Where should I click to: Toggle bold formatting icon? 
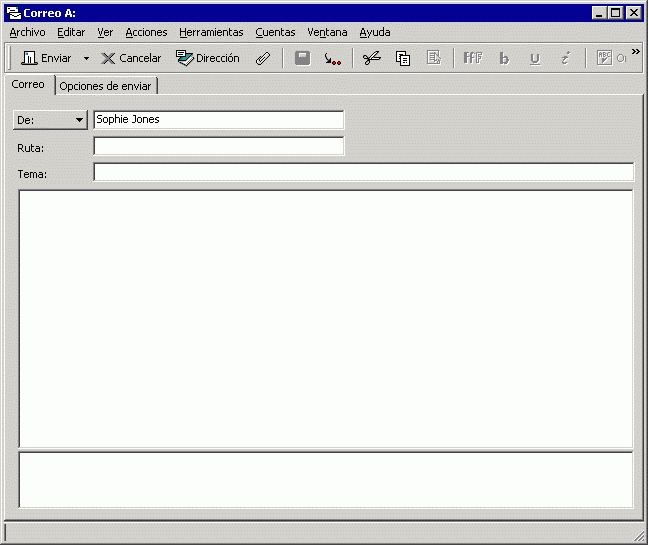coord(504,58)
